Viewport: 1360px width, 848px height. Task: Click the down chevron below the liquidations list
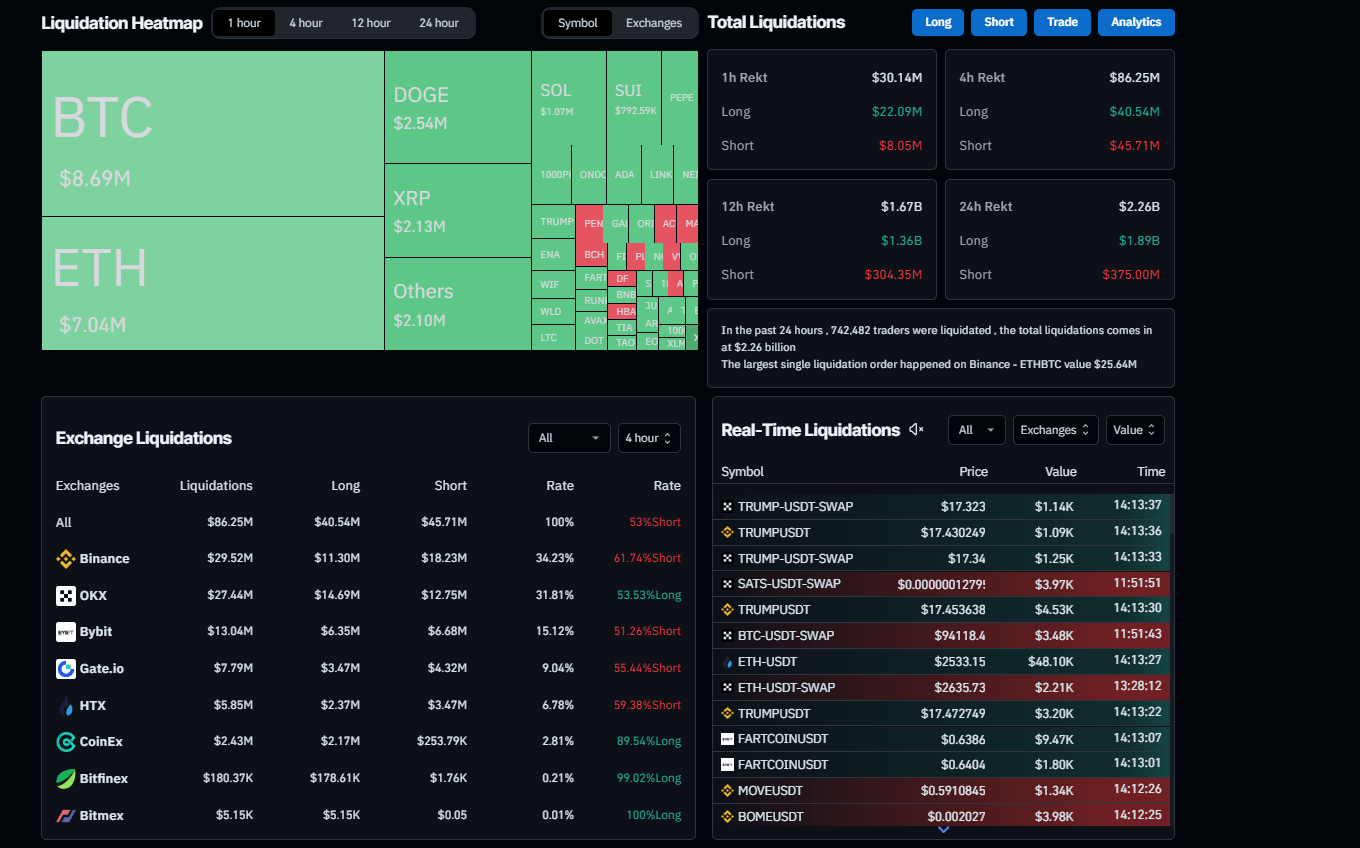(943, 829)
